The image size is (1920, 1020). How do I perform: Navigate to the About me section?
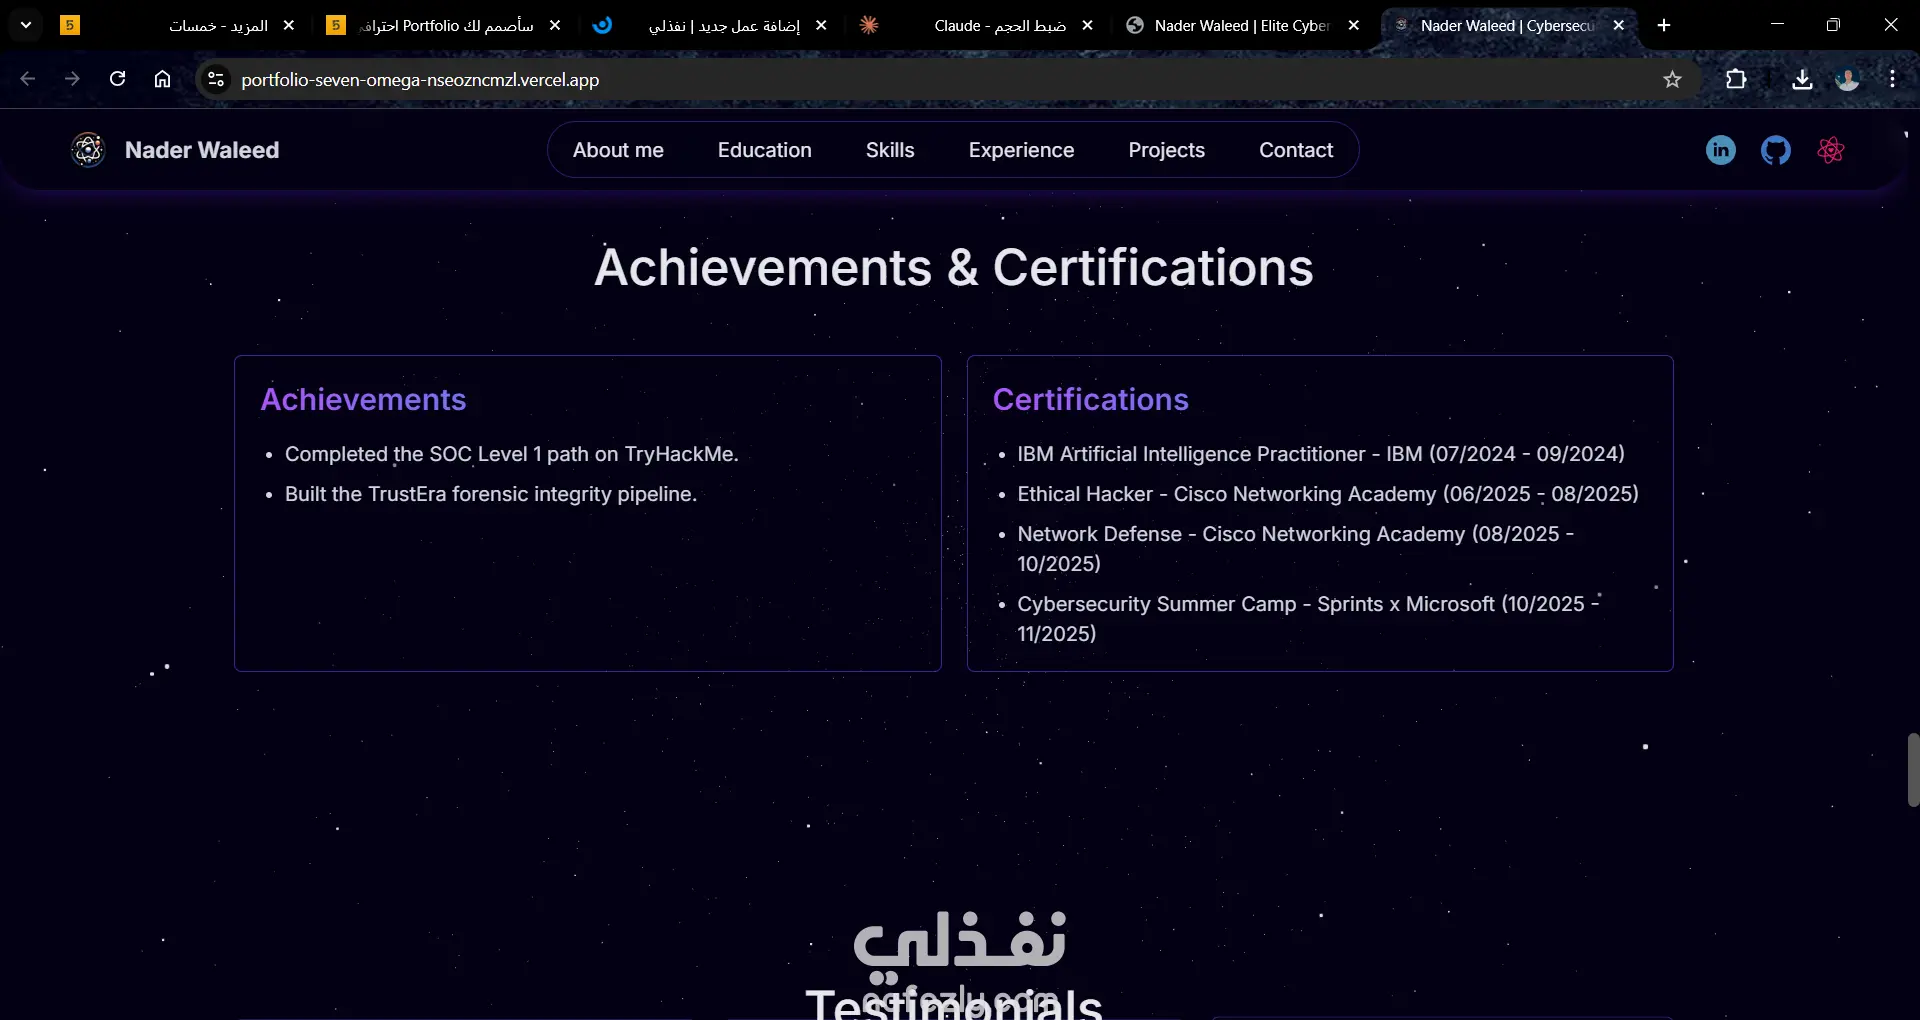618,150
